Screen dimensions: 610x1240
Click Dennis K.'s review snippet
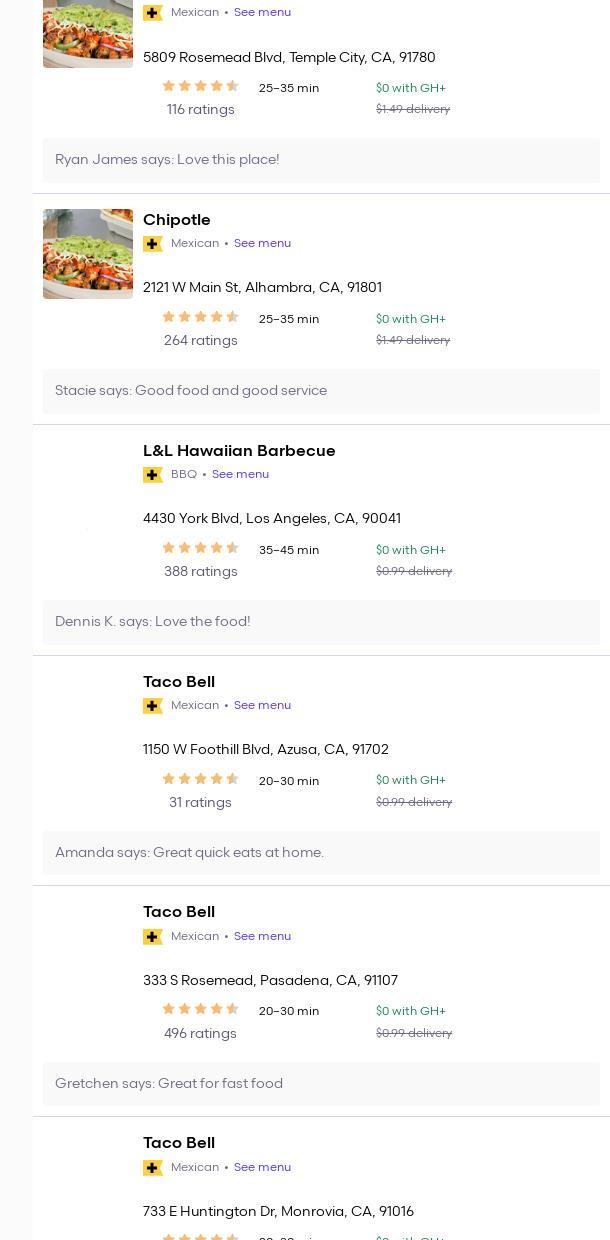153,622
